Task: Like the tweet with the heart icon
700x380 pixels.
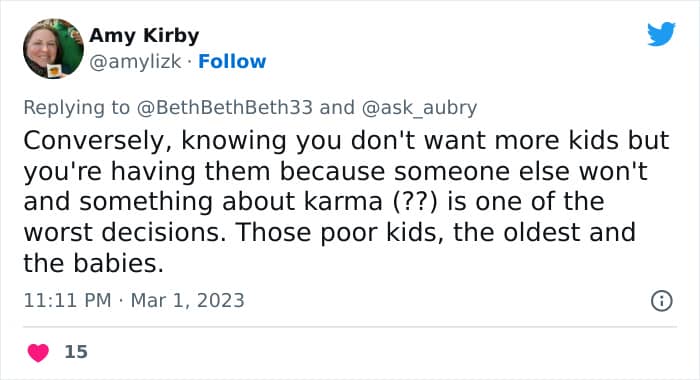Action: (38, 352)
